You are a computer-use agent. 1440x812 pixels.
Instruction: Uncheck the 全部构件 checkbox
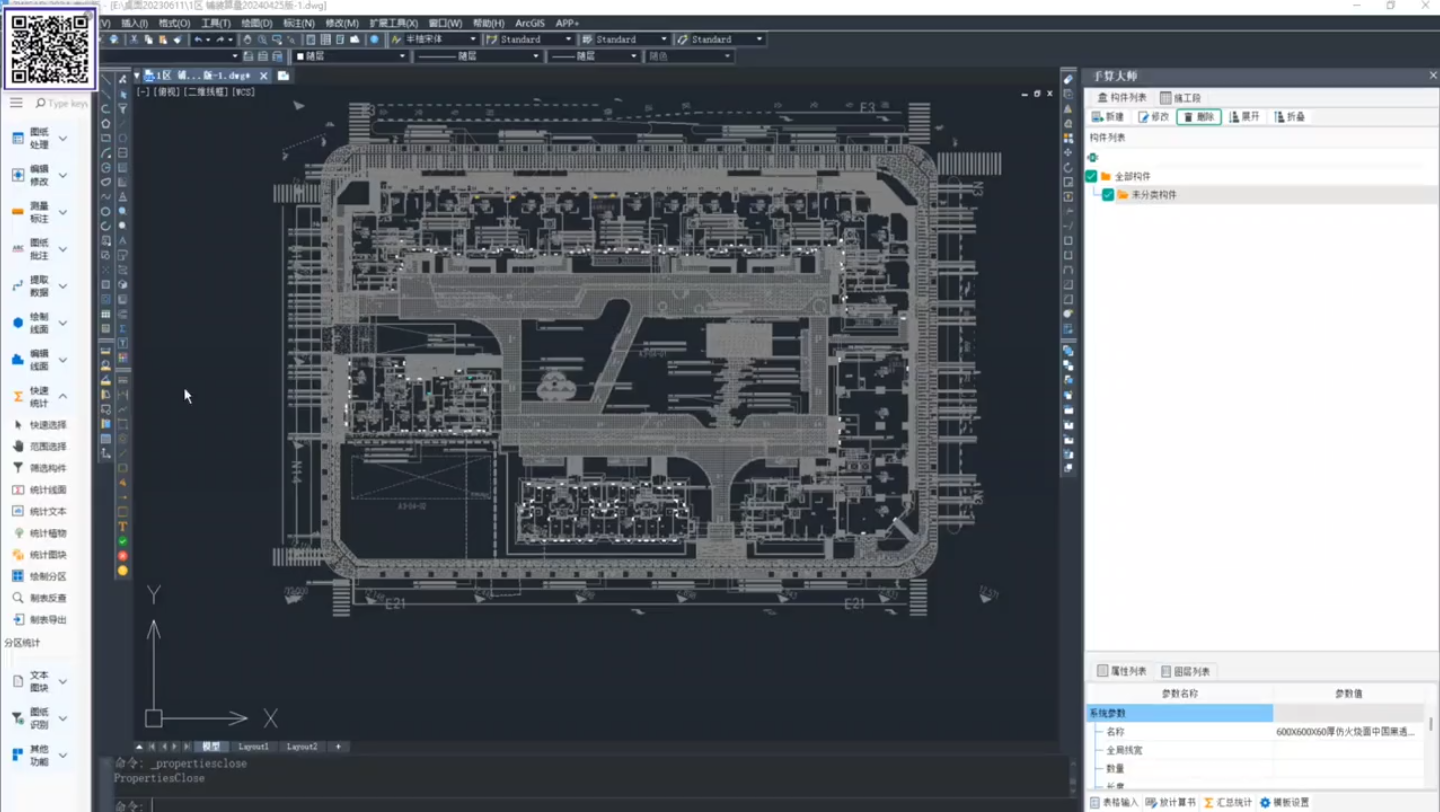coord(1091,176)
